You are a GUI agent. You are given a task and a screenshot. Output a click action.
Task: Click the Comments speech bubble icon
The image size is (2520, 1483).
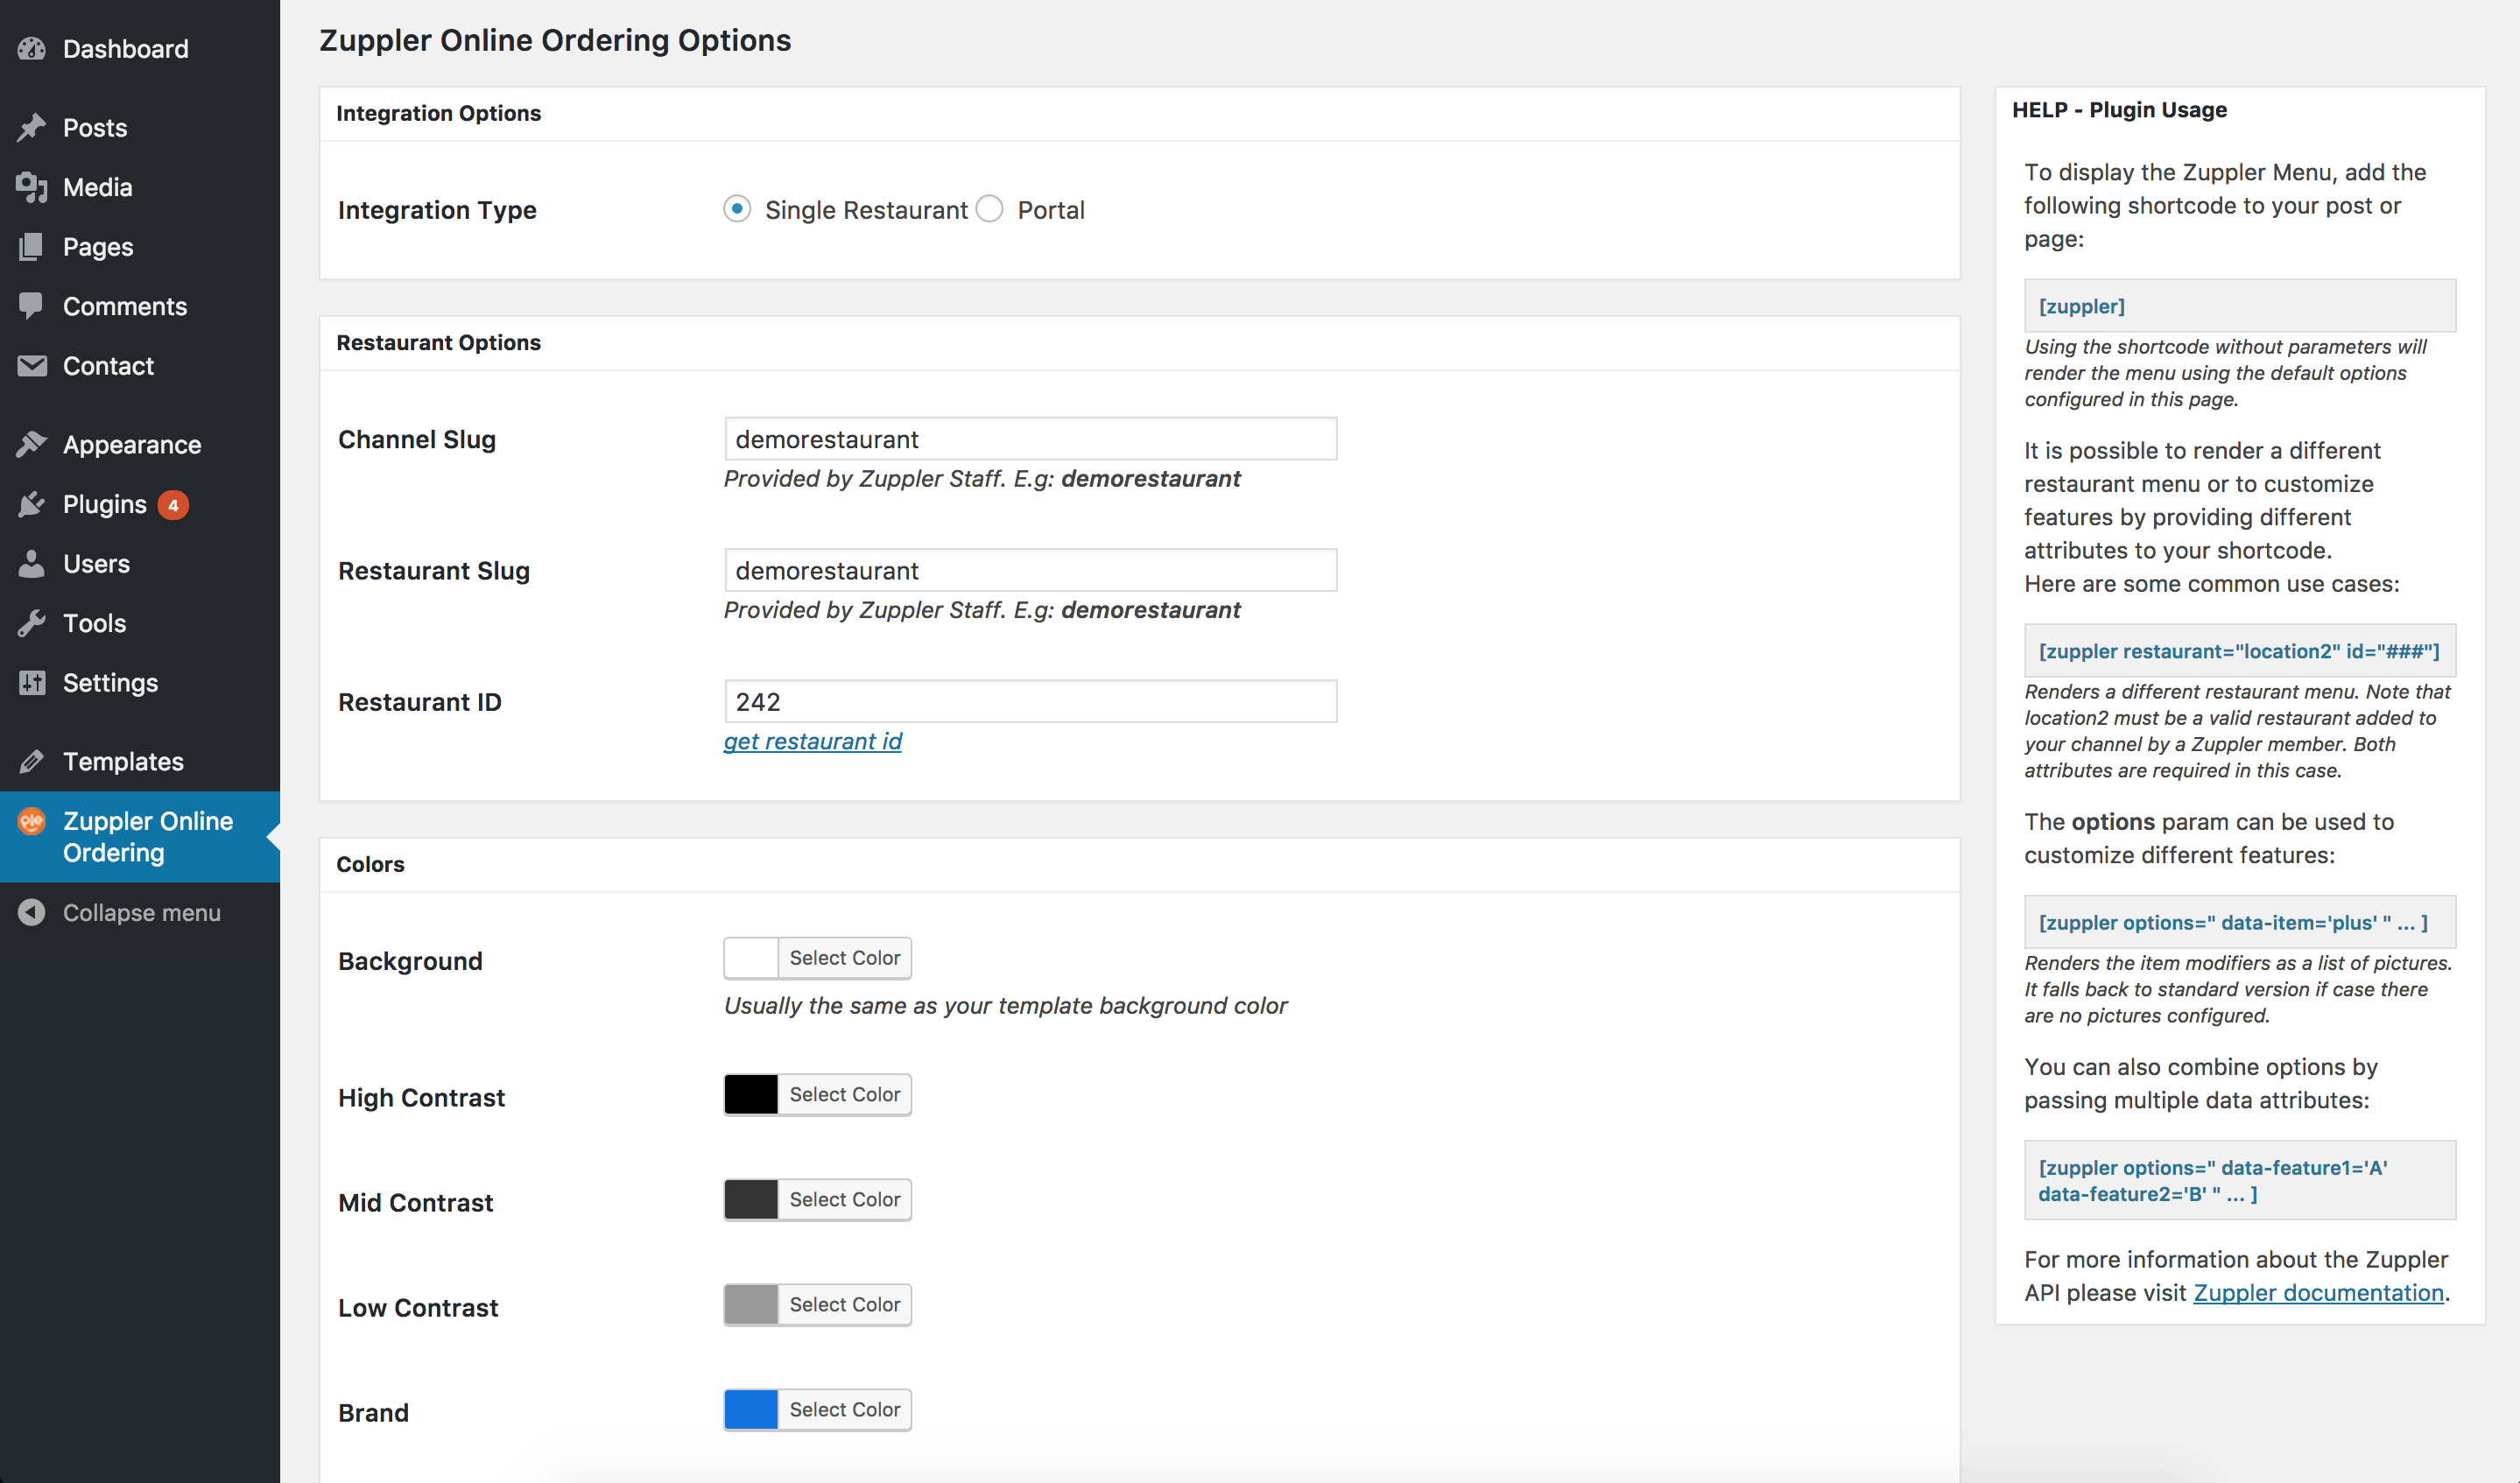32,306
